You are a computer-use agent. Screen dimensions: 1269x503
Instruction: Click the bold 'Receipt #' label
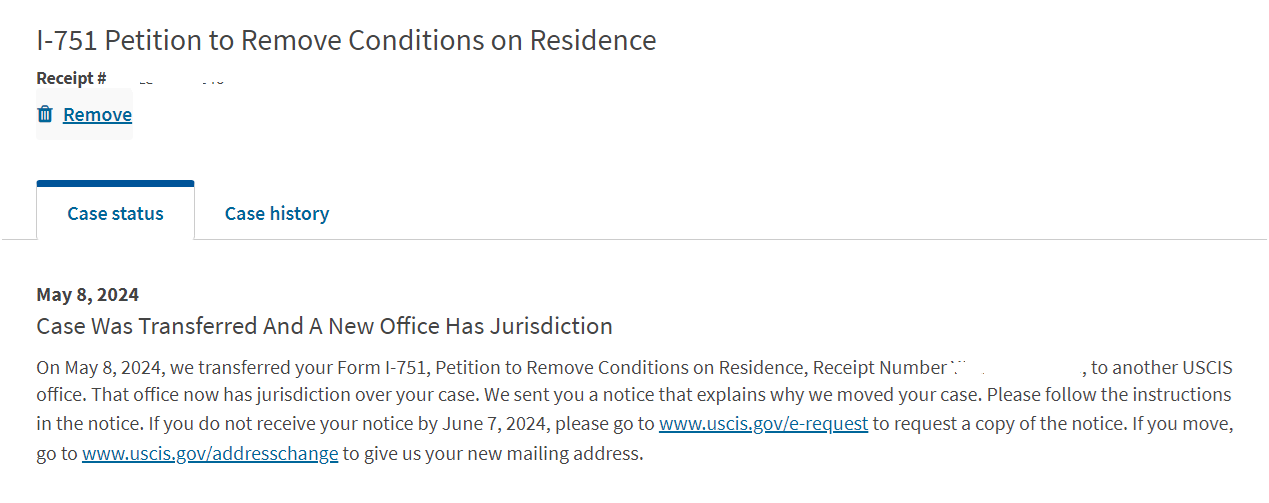point(72,78)
